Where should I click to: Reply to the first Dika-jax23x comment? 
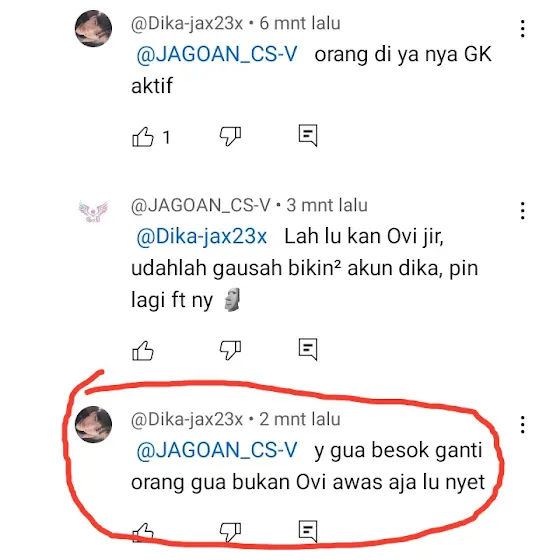[308, 135]
